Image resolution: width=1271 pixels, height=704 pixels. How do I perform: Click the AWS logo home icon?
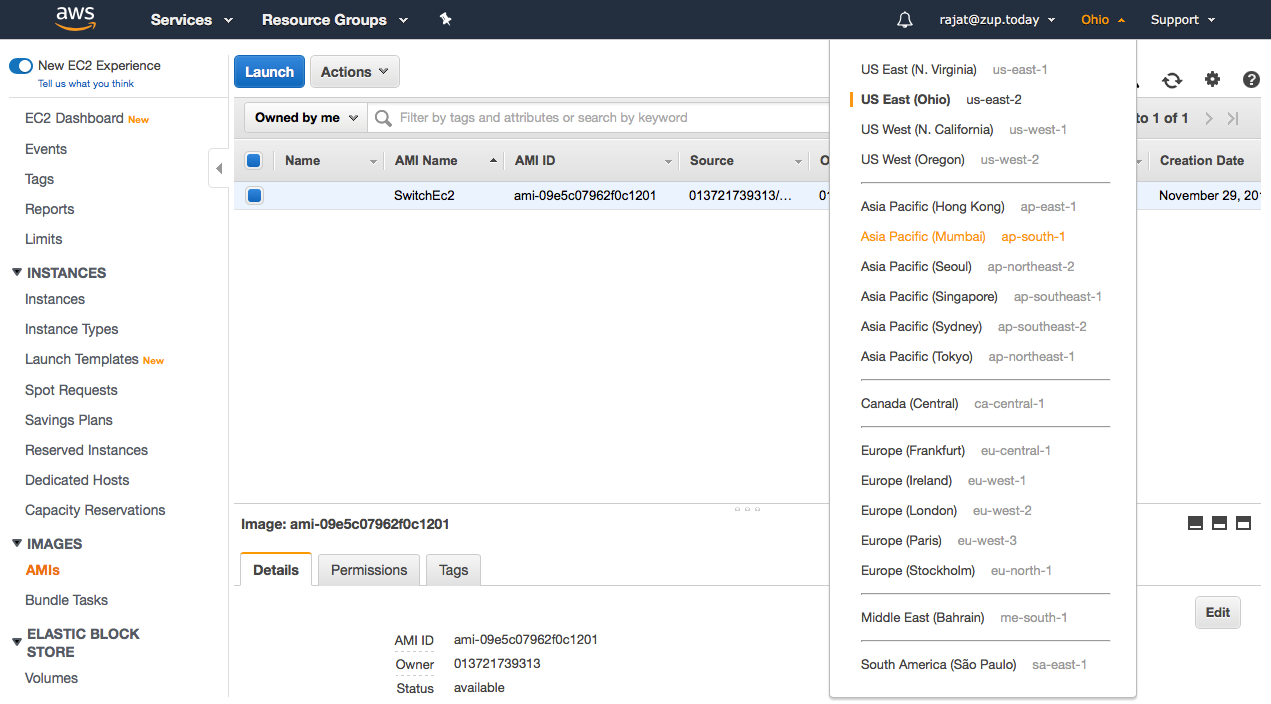tap(75, 19)
